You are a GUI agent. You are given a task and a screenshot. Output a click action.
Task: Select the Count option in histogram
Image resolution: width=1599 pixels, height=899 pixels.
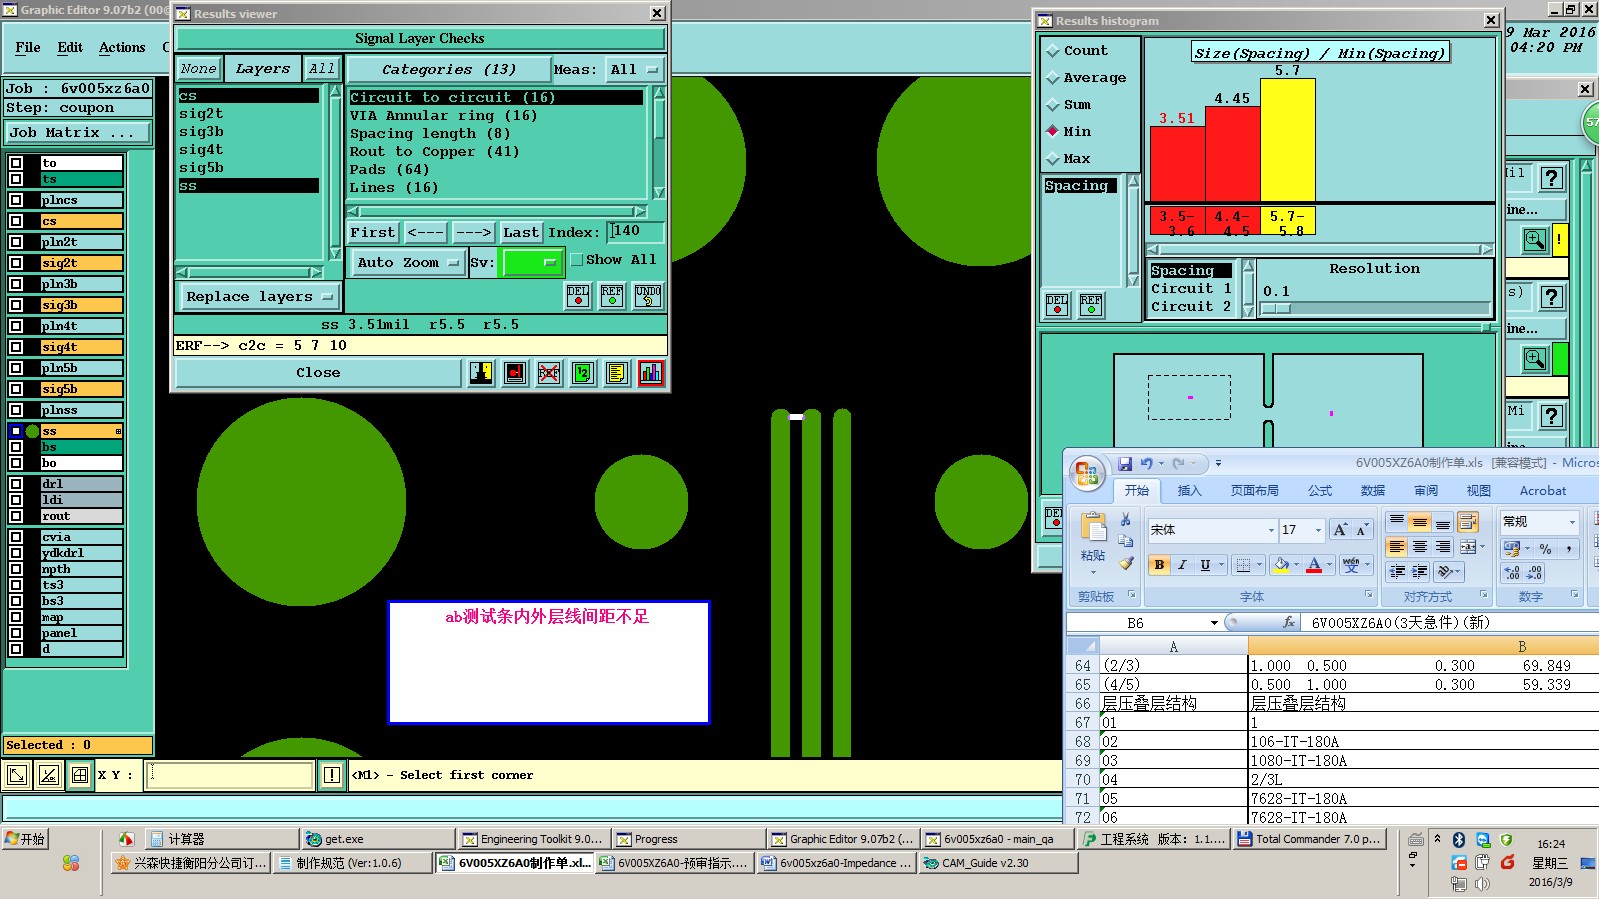[x=1076, y=51]
